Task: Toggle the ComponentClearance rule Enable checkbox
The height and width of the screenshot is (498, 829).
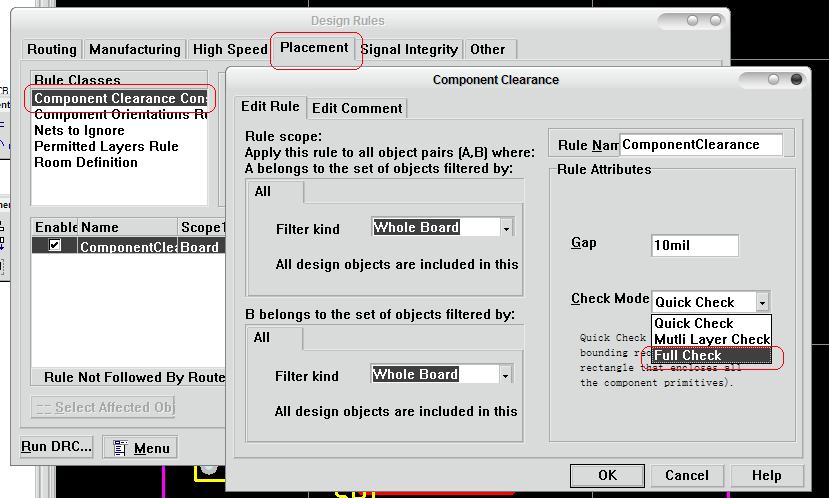Action: click(x=54, y=245)
